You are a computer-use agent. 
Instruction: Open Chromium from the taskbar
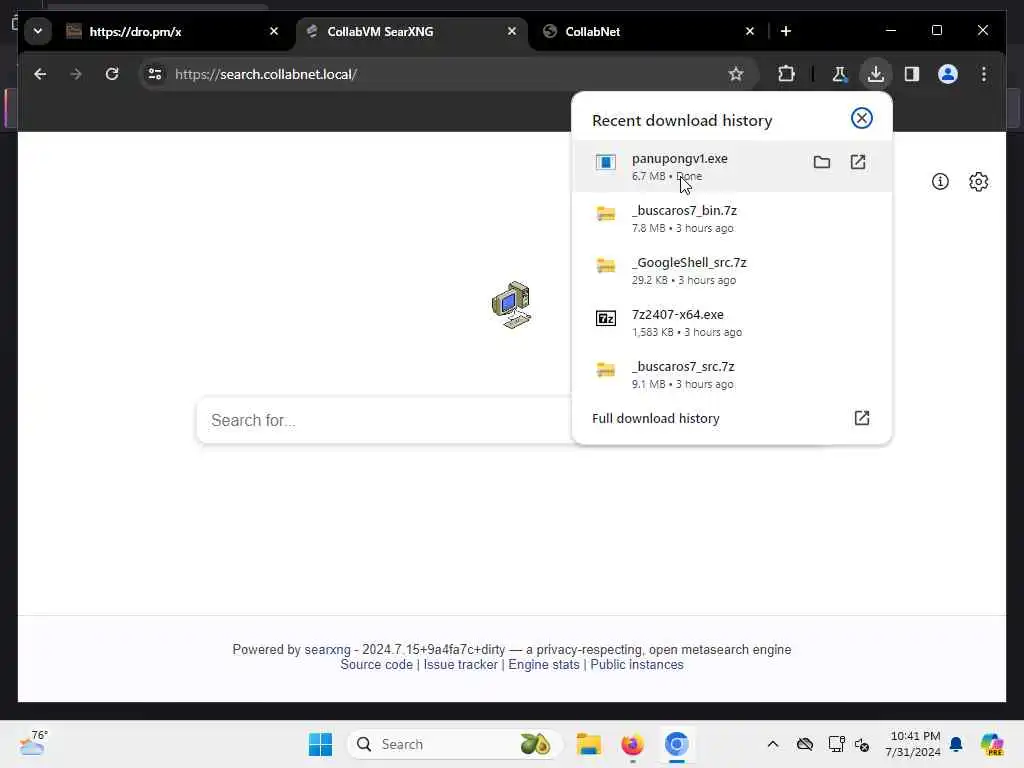[677, 744]
